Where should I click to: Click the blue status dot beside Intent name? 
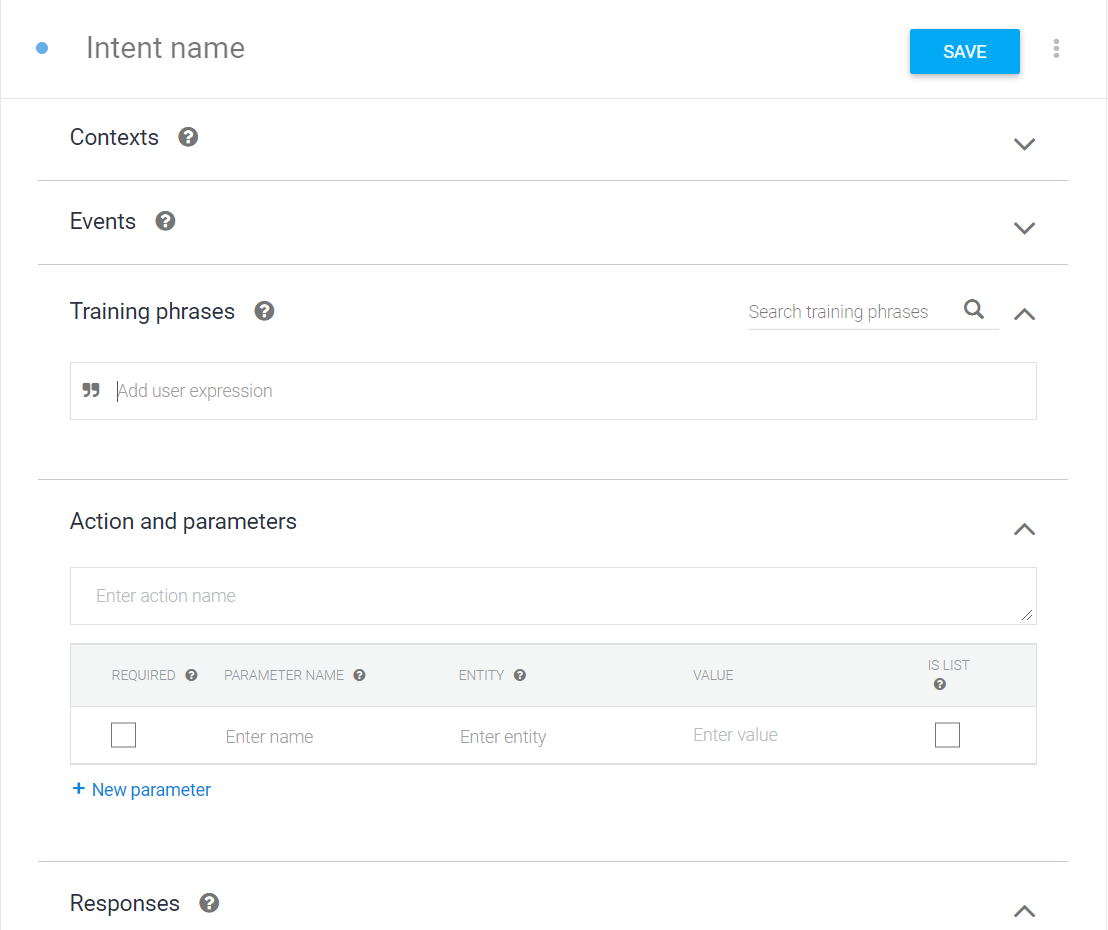pyautogui.click(x=42, y=48)
